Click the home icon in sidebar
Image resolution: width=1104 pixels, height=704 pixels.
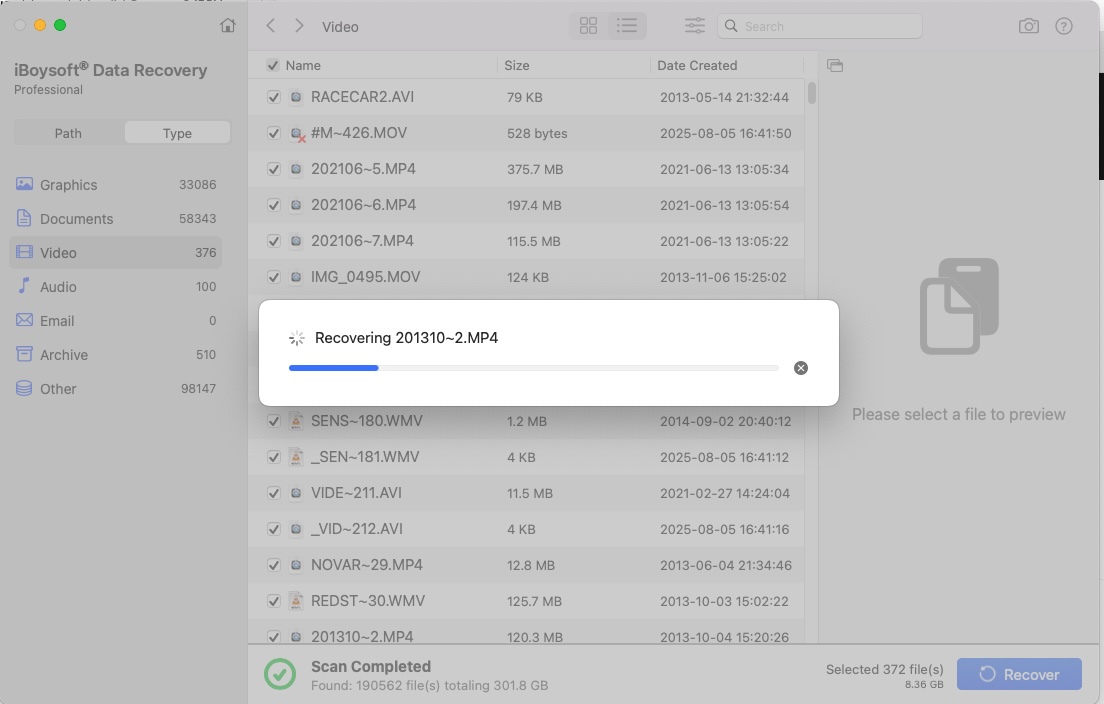228,26
